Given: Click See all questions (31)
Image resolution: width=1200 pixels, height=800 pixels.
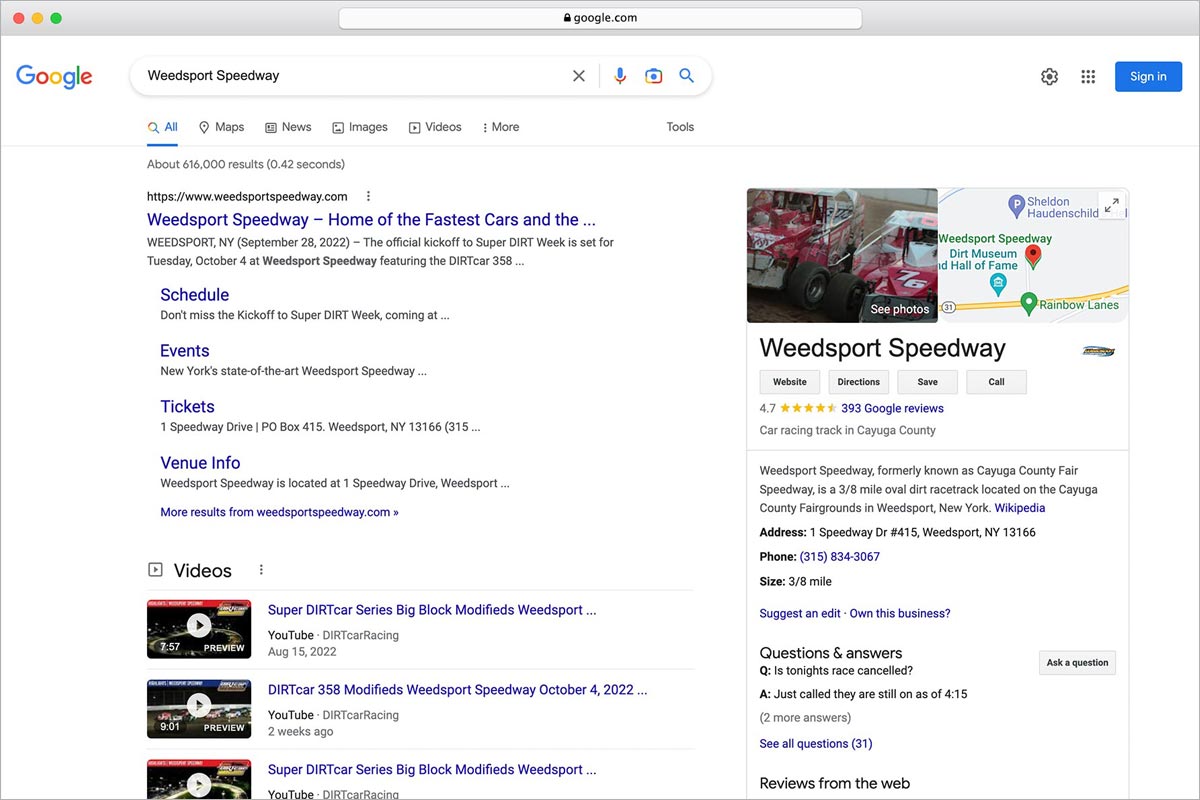Looking at the screenshot, I should tap(816, 744).
